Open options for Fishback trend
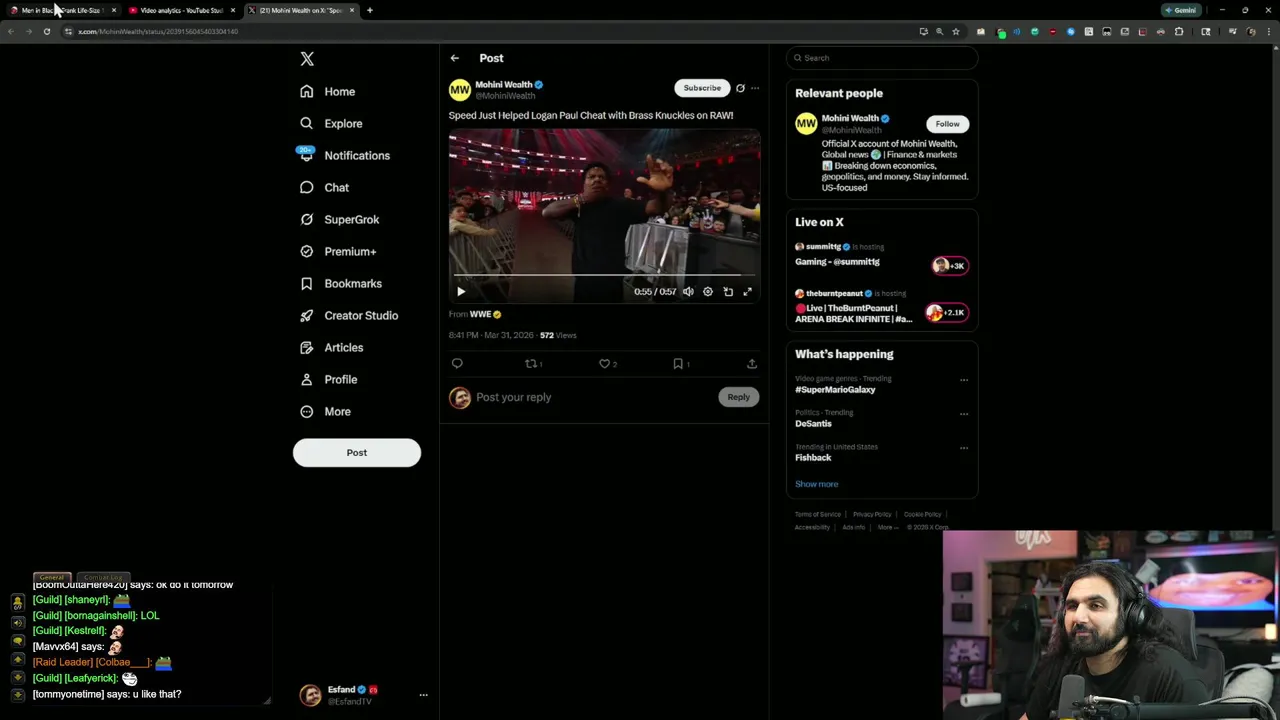Viewport: 1280px width, 720px height. click(x=964, y=448)
